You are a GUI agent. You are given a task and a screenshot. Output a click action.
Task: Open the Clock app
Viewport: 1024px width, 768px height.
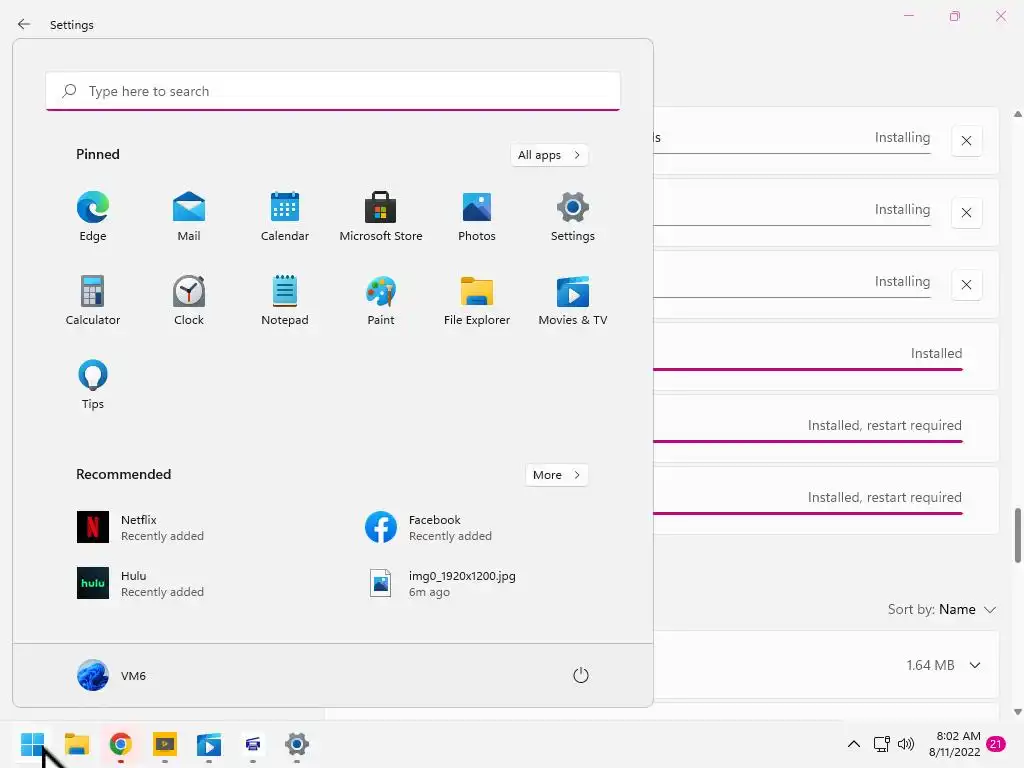pos(189,300)
